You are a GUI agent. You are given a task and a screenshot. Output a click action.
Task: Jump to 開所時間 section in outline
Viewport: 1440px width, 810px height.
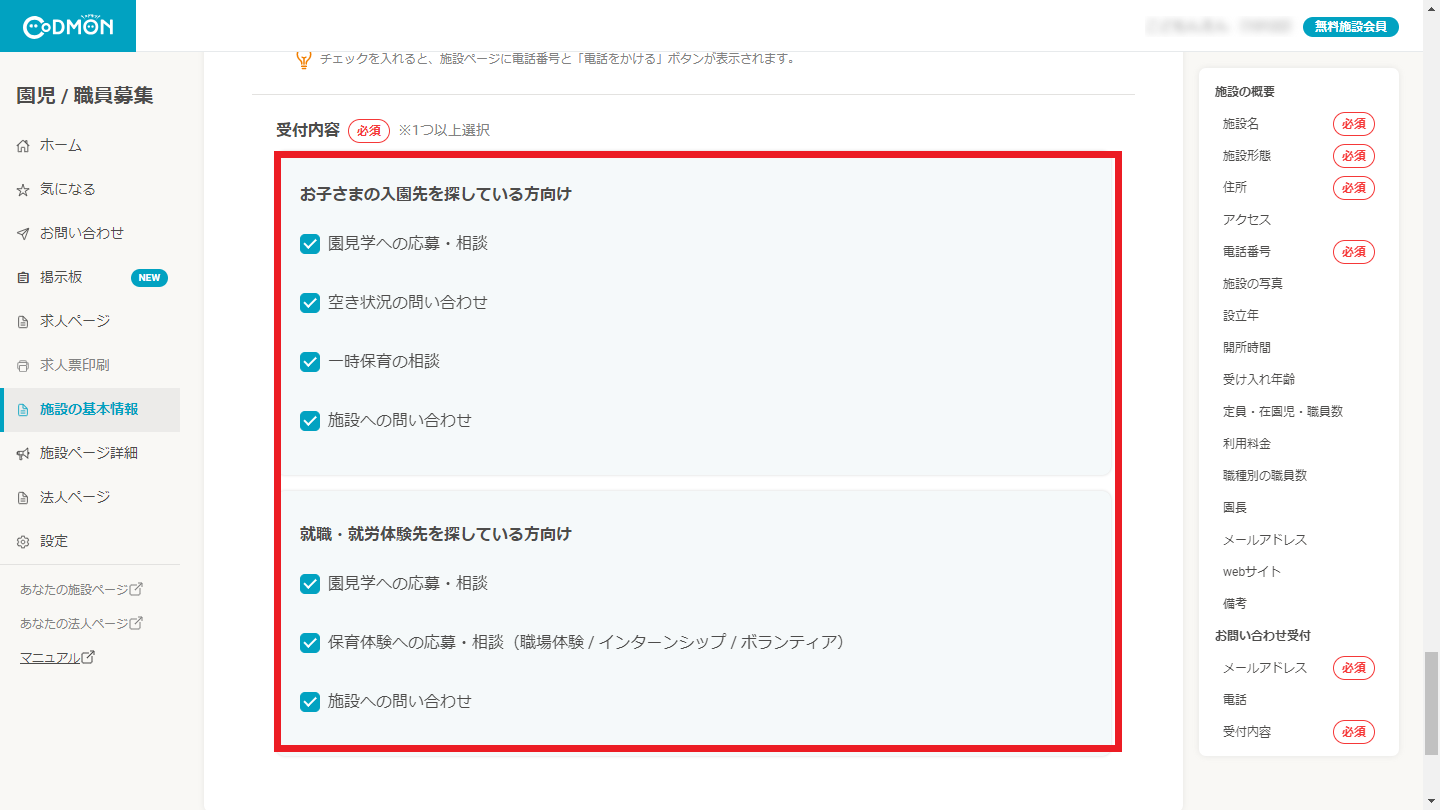[1246, 348]
